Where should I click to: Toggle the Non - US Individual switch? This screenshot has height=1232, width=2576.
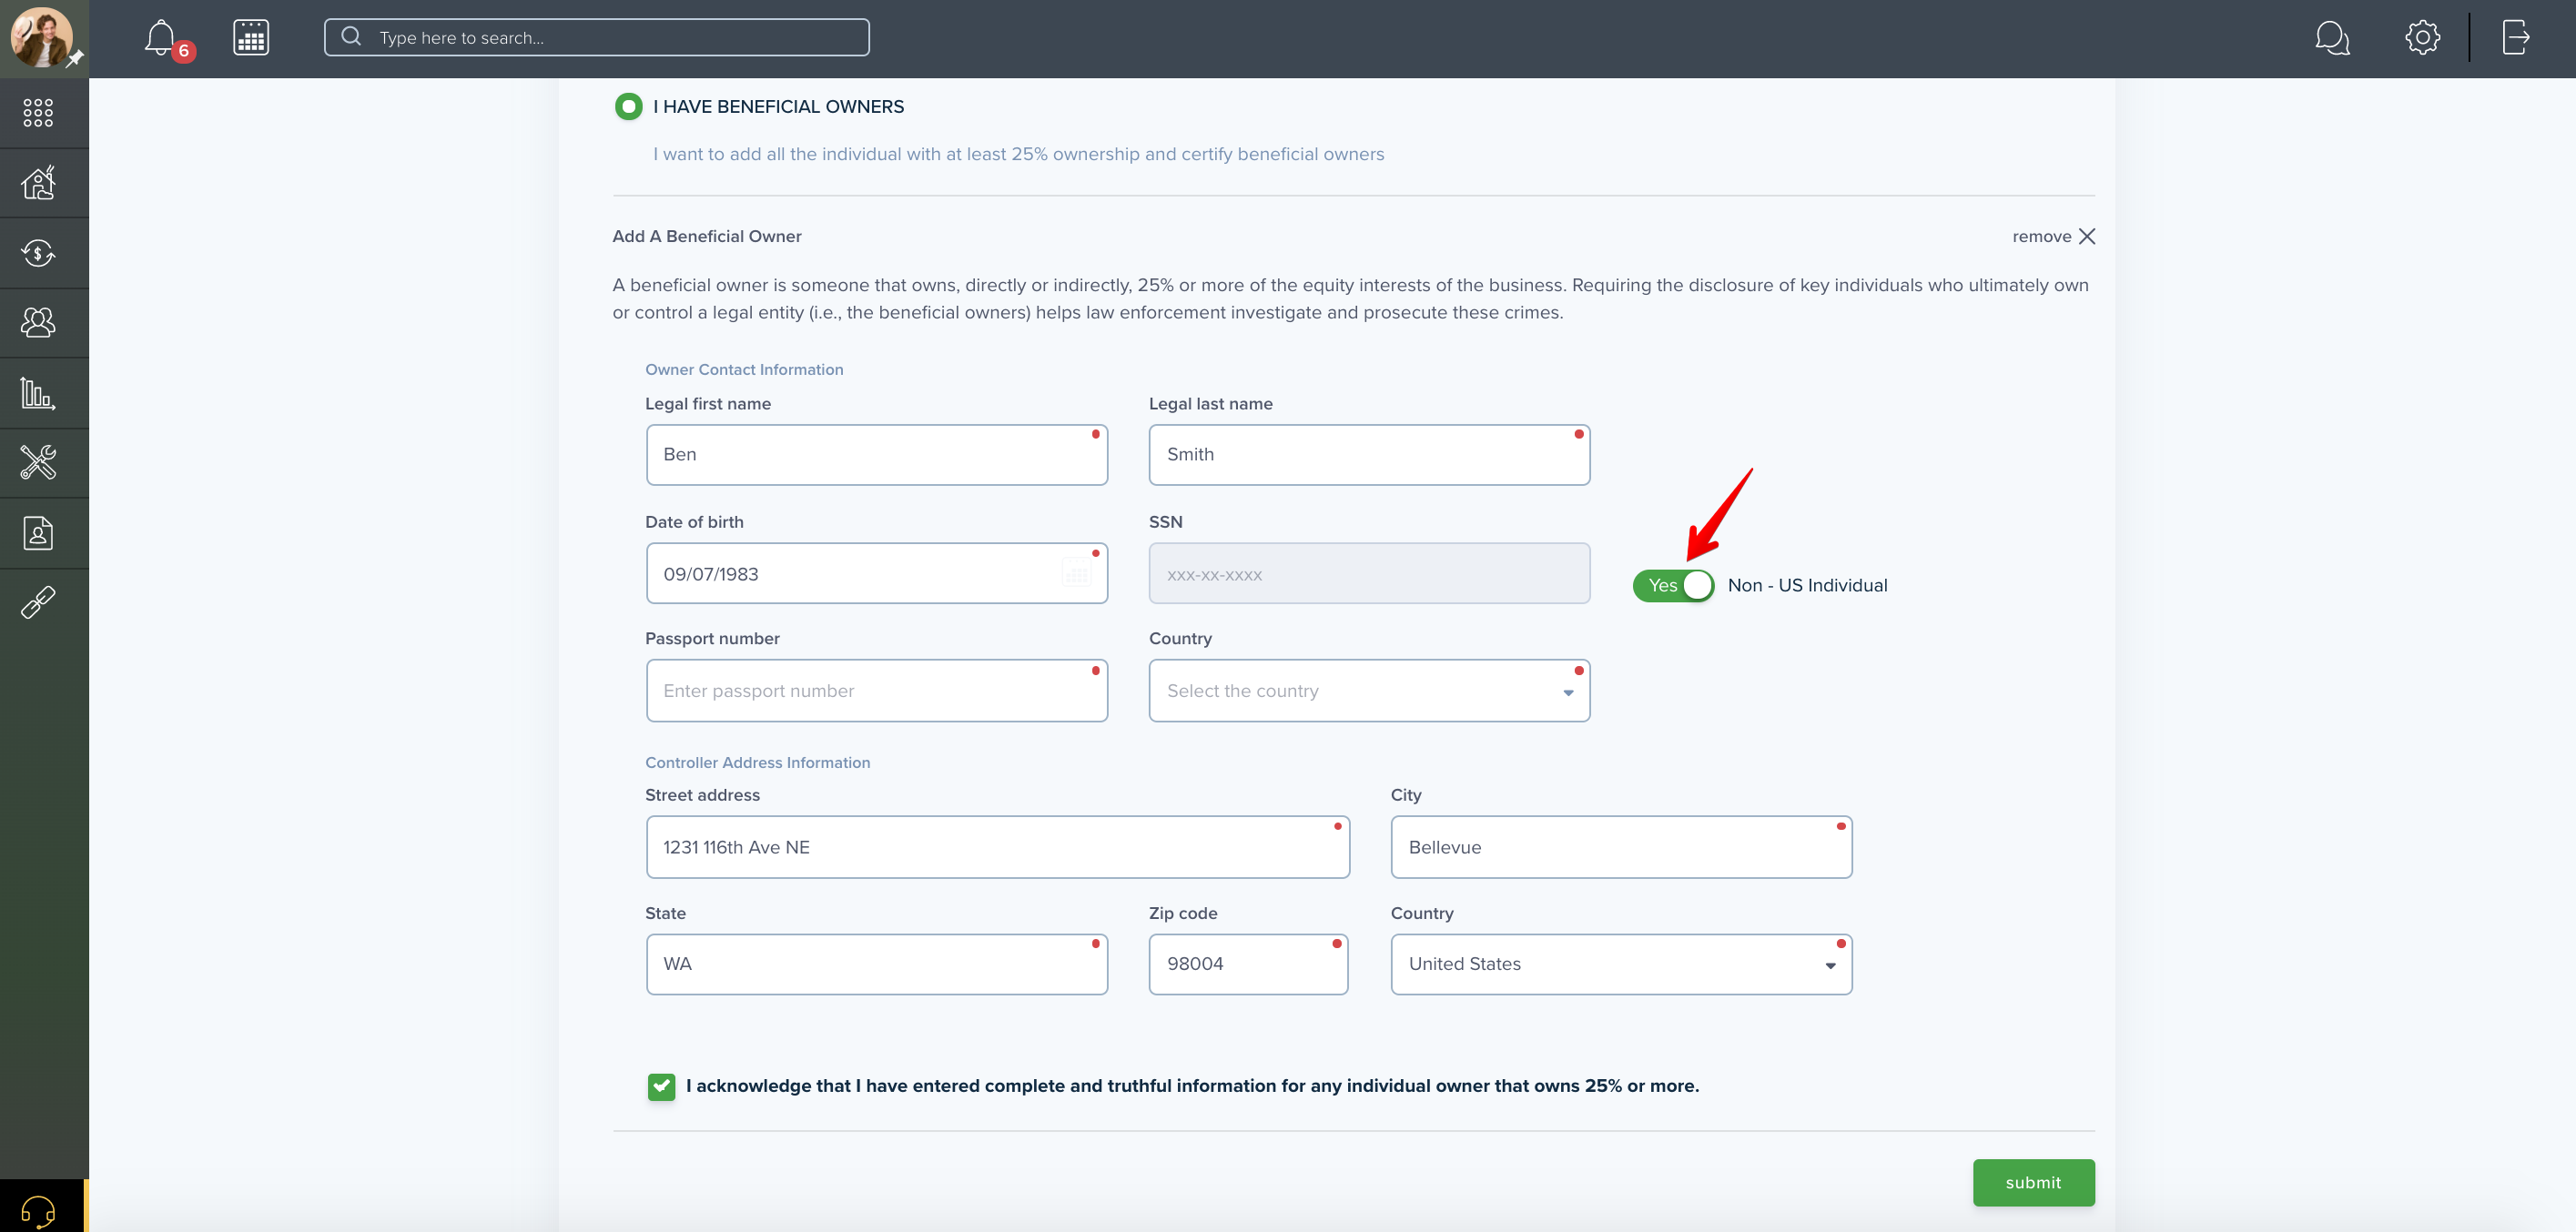[x=1673, y=585]
